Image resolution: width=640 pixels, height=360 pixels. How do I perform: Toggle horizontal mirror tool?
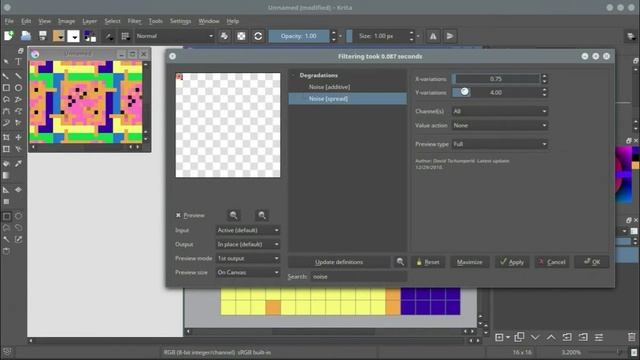(x=433, y=36)
